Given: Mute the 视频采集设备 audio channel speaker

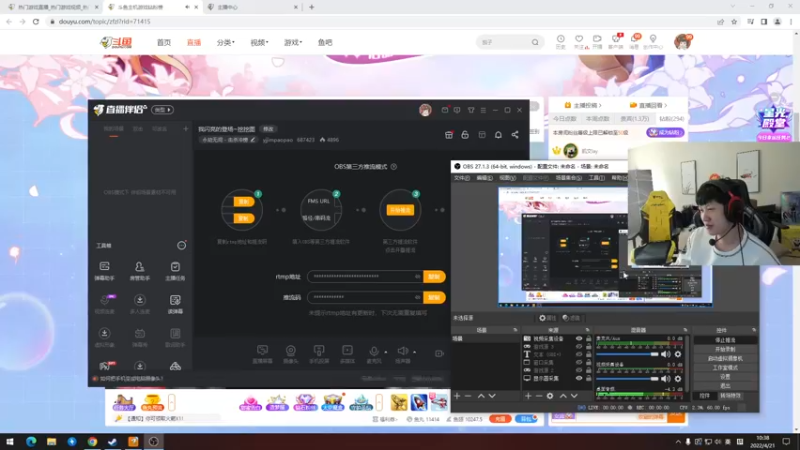Looking at the screenshot, I should click(665, 379).
